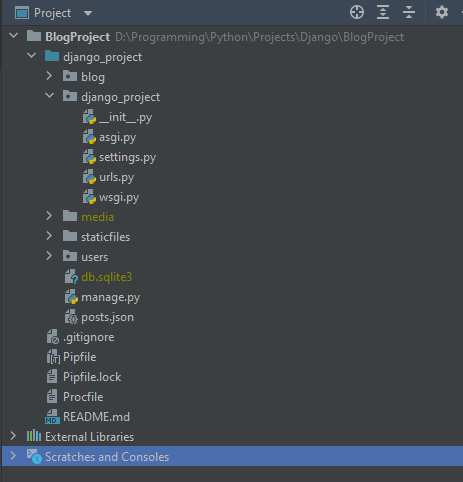Screen dimensions: 463x482
Task: Click the Collapse All toolbar icon
Action: pyautogui.click(x=409, y=13)
